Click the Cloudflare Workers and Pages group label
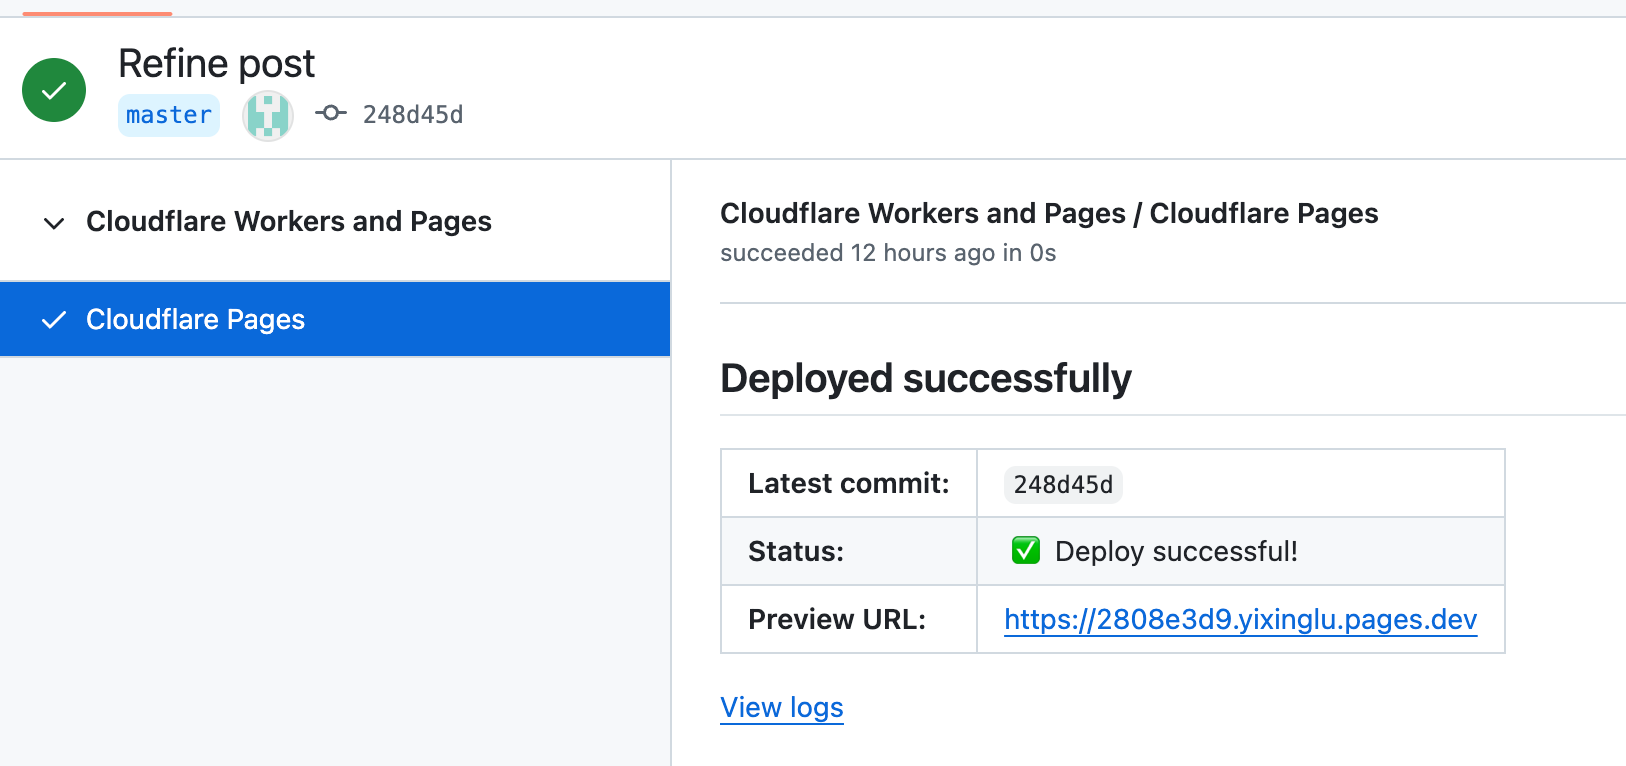The width and height of the screenshot is (1626, 766). coord(288,222)
